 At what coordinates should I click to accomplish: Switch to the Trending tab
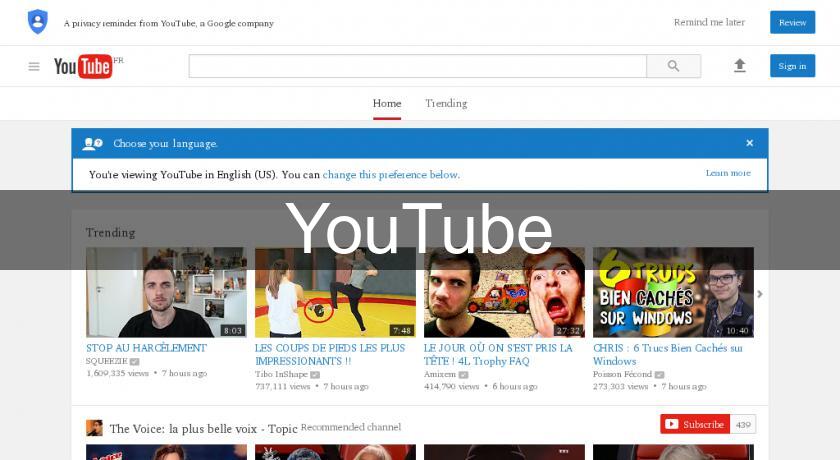[446, 103]
